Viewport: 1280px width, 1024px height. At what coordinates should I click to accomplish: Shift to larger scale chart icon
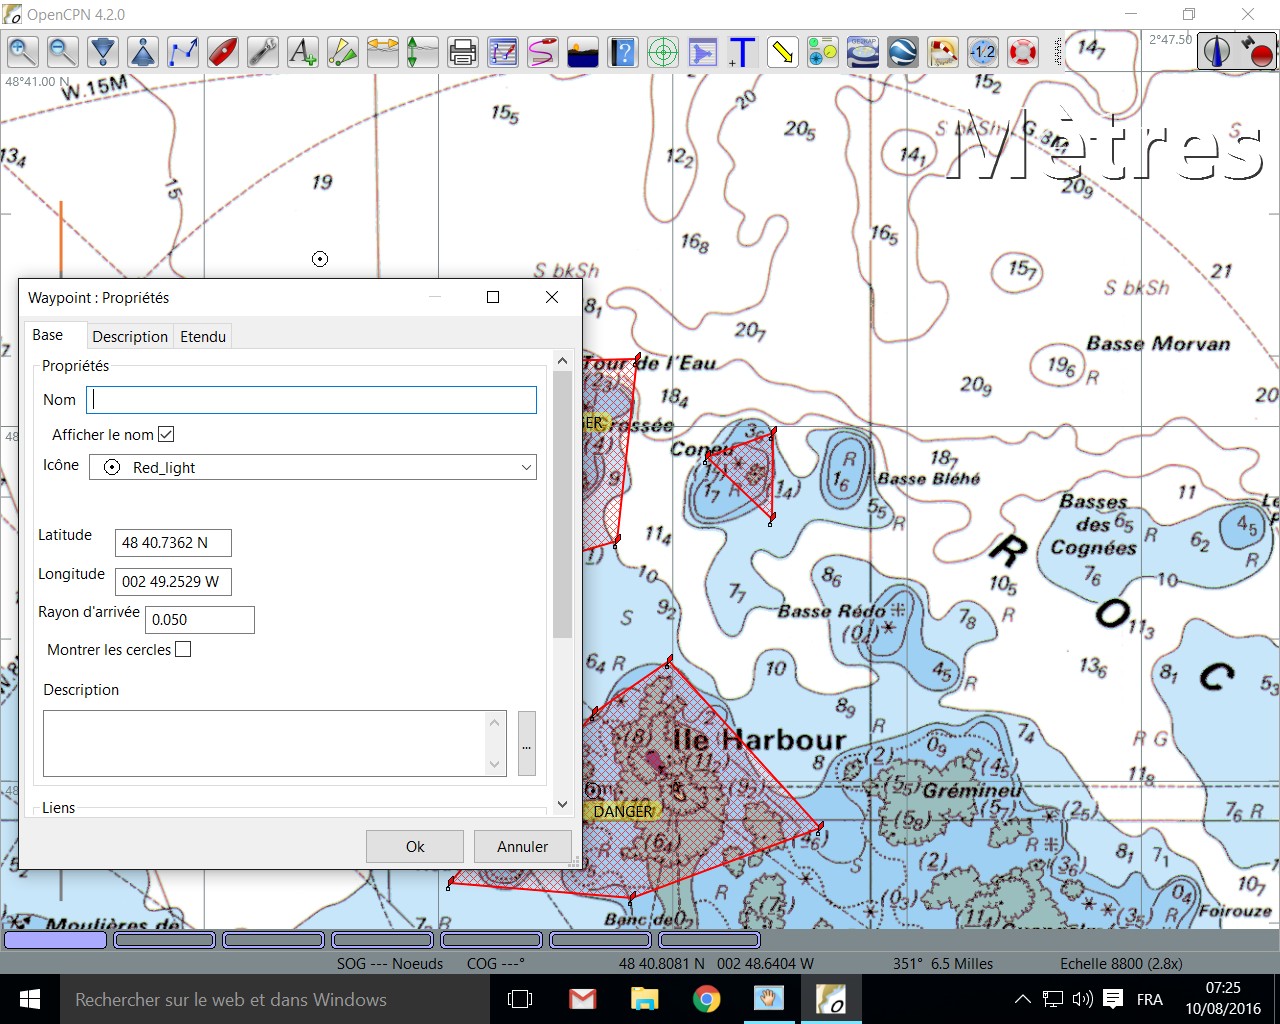click(x=102, y=51)
